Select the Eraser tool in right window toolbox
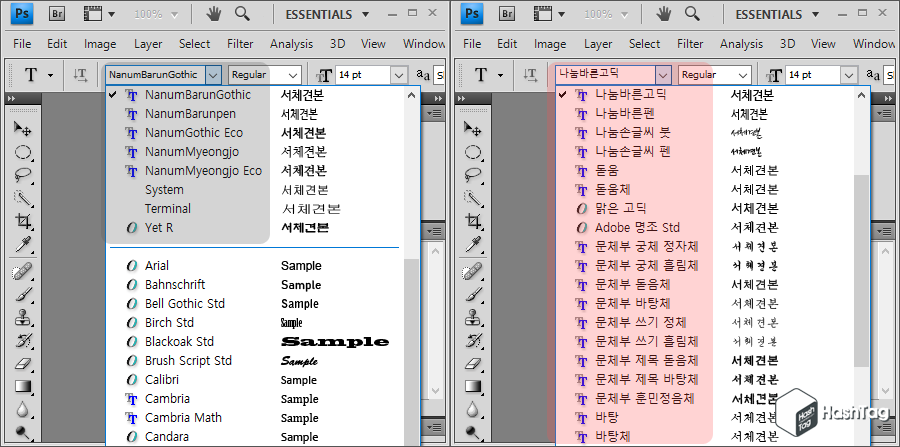The width and height of the screenshot is (900, 447). pos(472,363)
